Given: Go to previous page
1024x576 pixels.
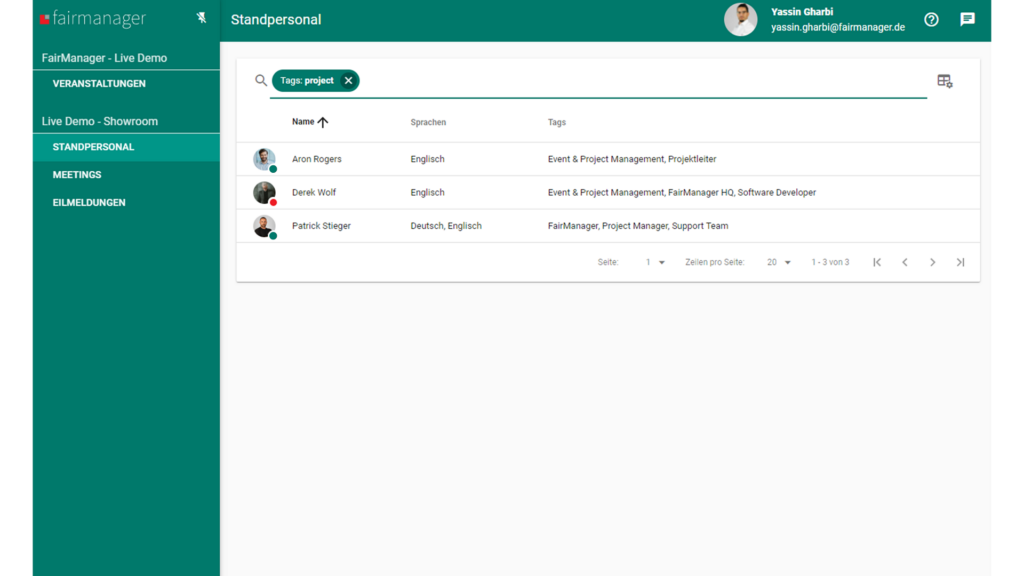Looking at the screenshot, I should click(x=904, y=262).
